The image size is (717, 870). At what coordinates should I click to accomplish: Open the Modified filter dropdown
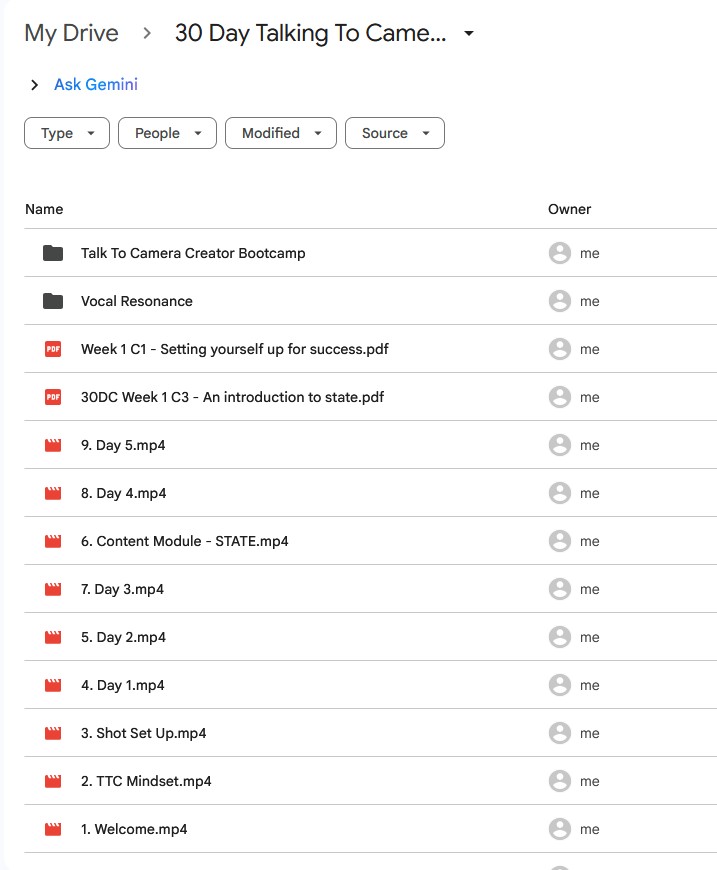tap(281, 133)
